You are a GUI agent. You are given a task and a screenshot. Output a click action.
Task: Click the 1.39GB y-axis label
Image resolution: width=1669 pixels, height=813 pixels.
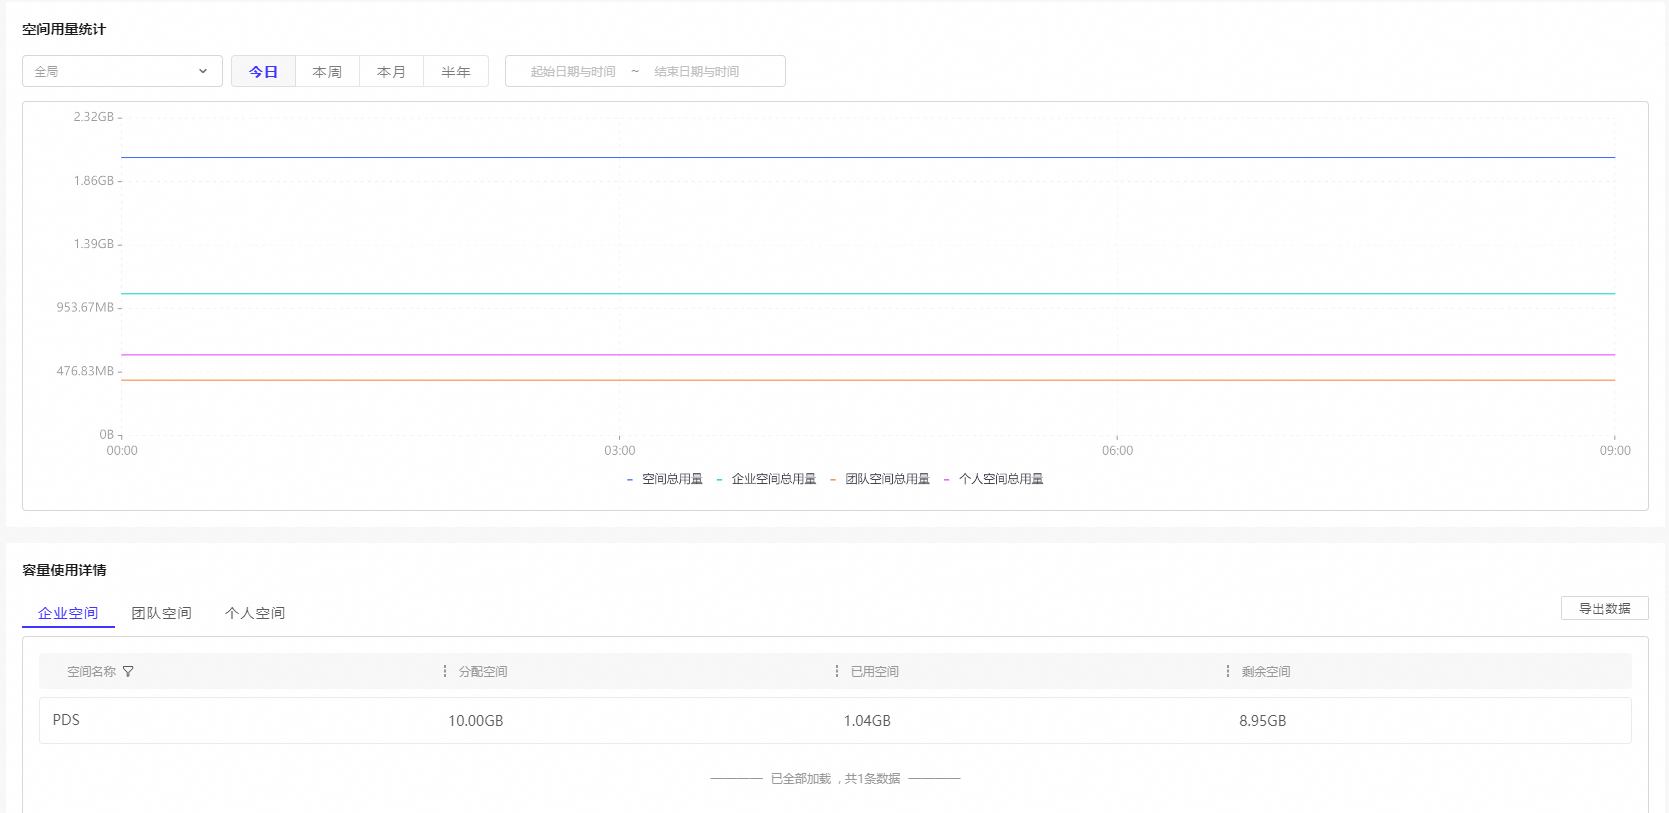tap(94, 244)
